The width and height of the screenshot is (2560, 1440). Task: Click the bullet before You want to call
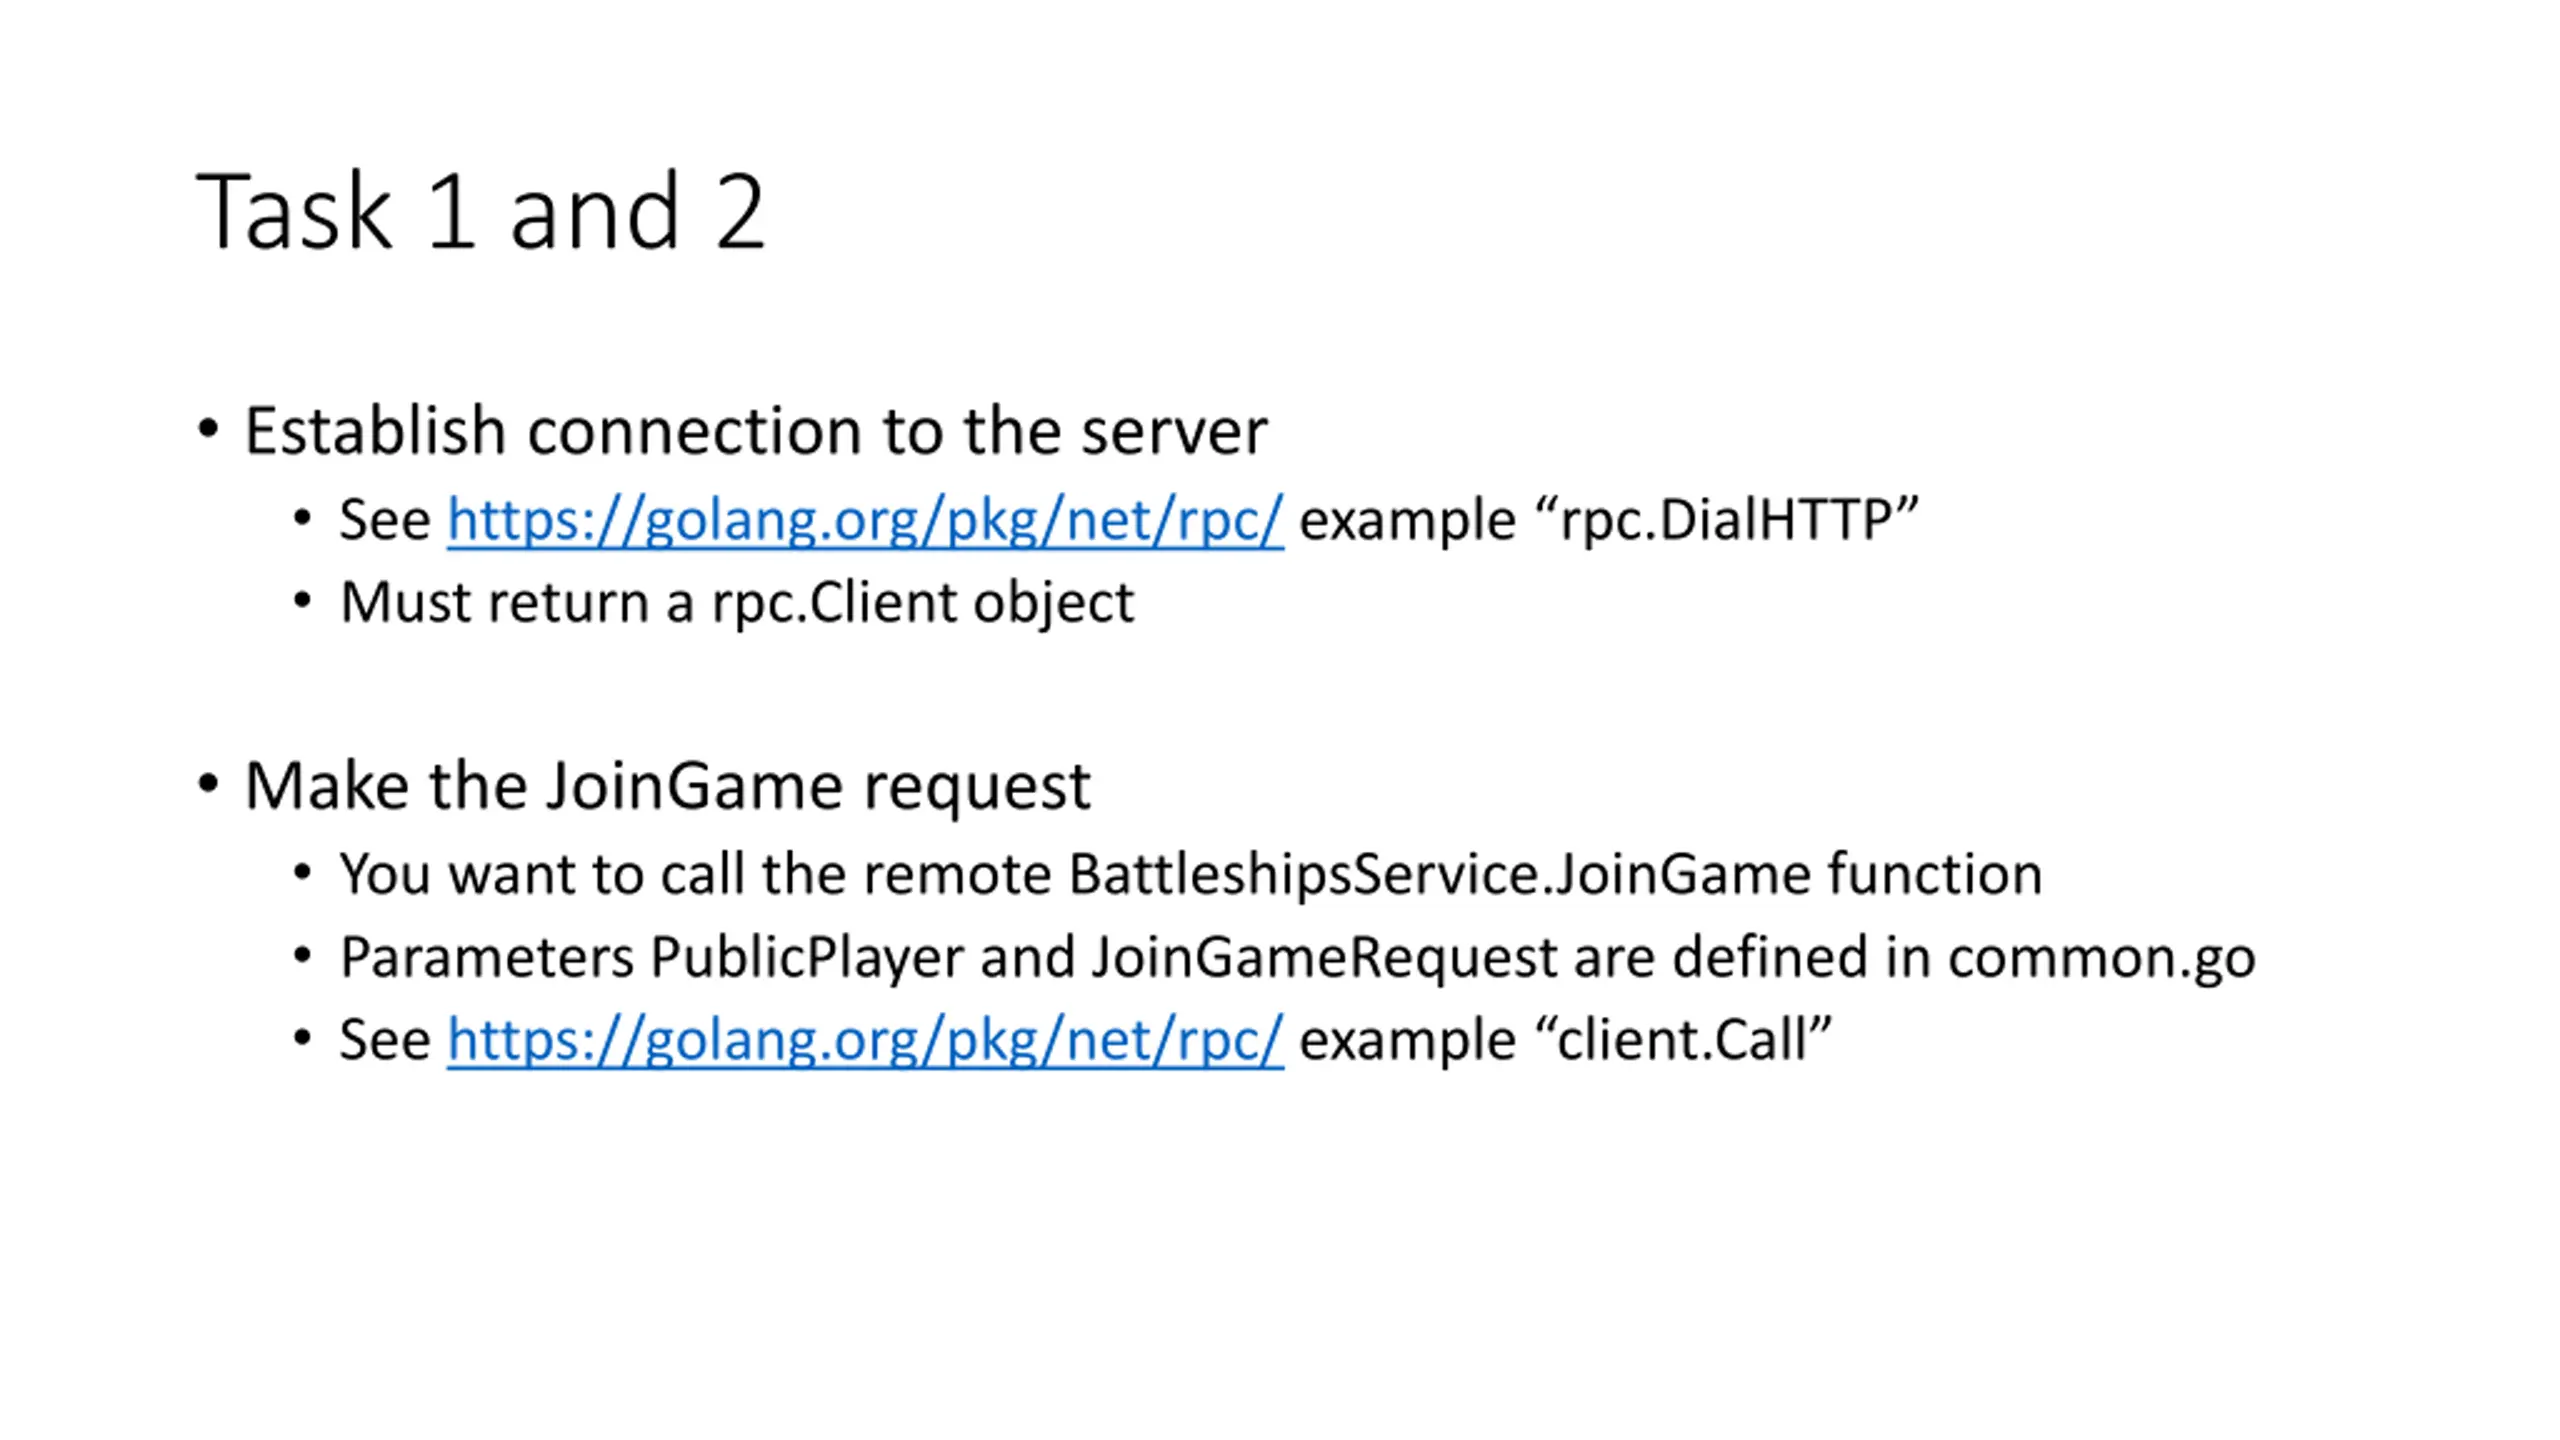(303, 874)
